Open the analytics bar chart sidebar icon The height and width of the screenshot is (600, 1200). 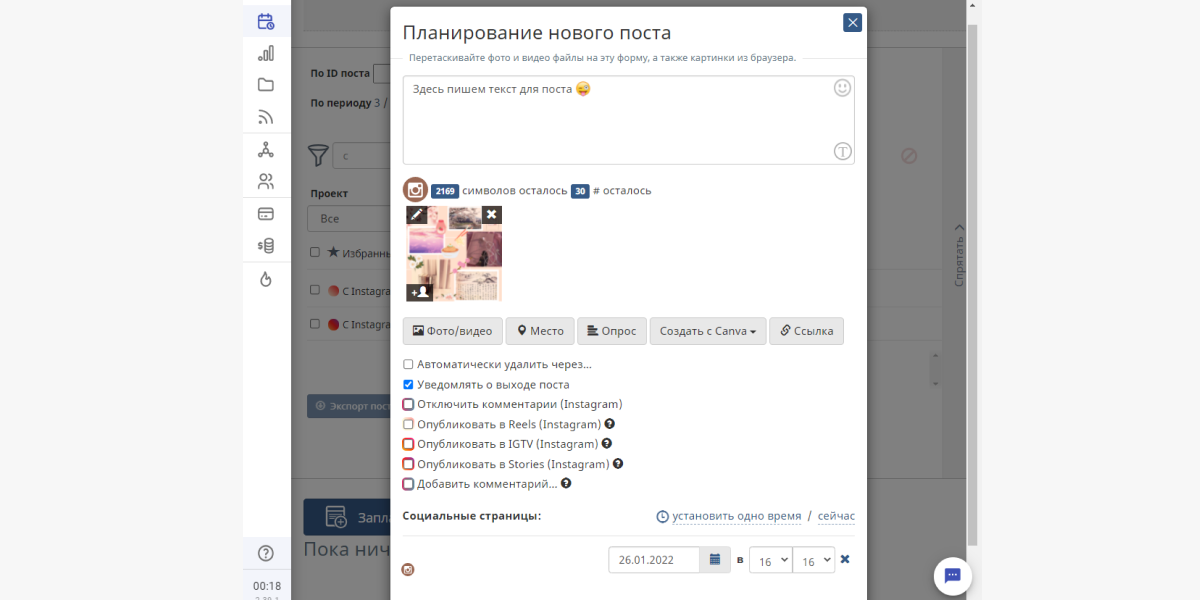tap(265, 53)
